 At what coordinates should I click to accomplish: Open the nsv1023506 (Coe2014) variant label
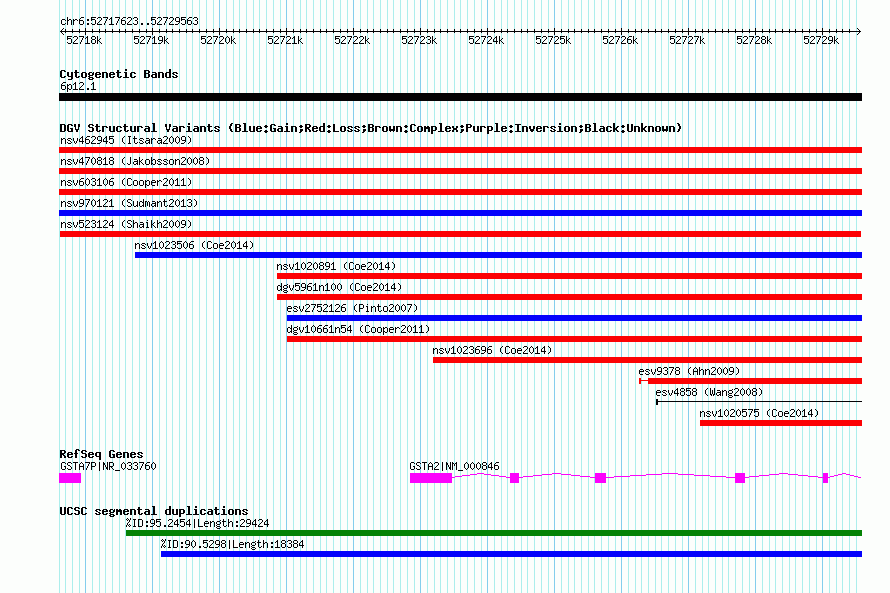coord(194,245)
